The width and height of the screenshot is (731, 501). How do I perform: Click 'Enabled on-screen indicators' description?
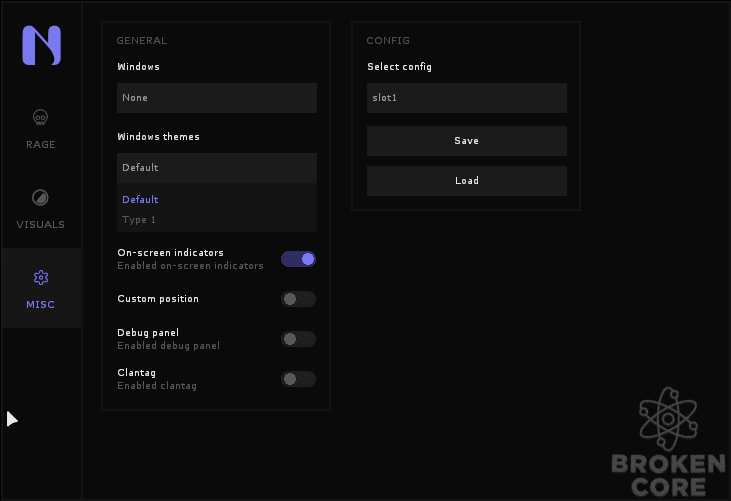coord(190,266)
